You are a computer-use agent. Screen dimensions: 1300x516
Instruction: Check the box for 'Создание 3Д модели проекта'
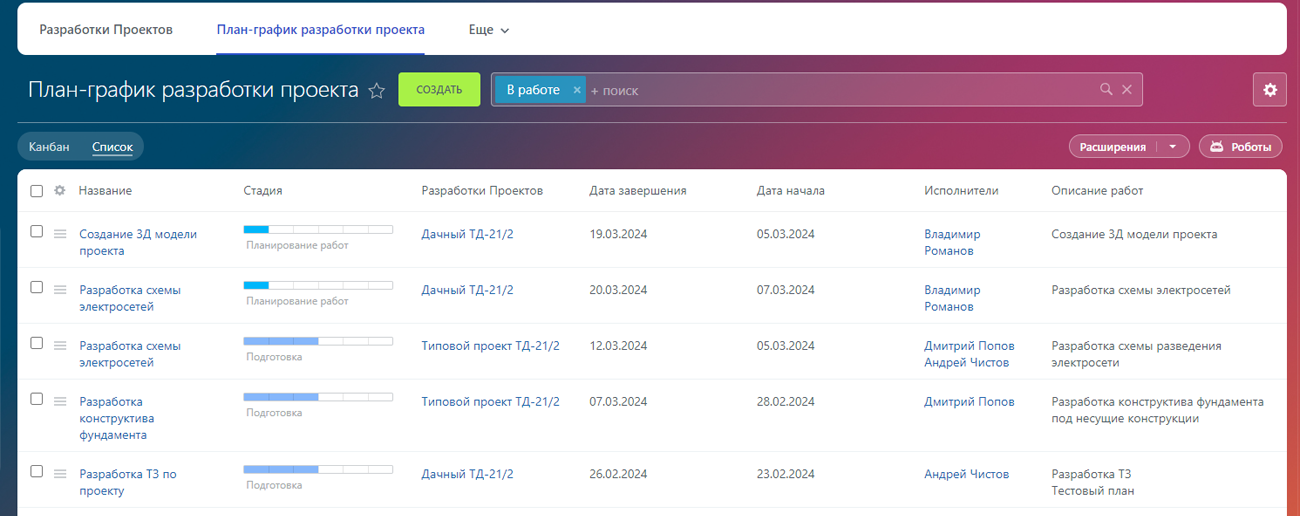(x=37, y=232)
